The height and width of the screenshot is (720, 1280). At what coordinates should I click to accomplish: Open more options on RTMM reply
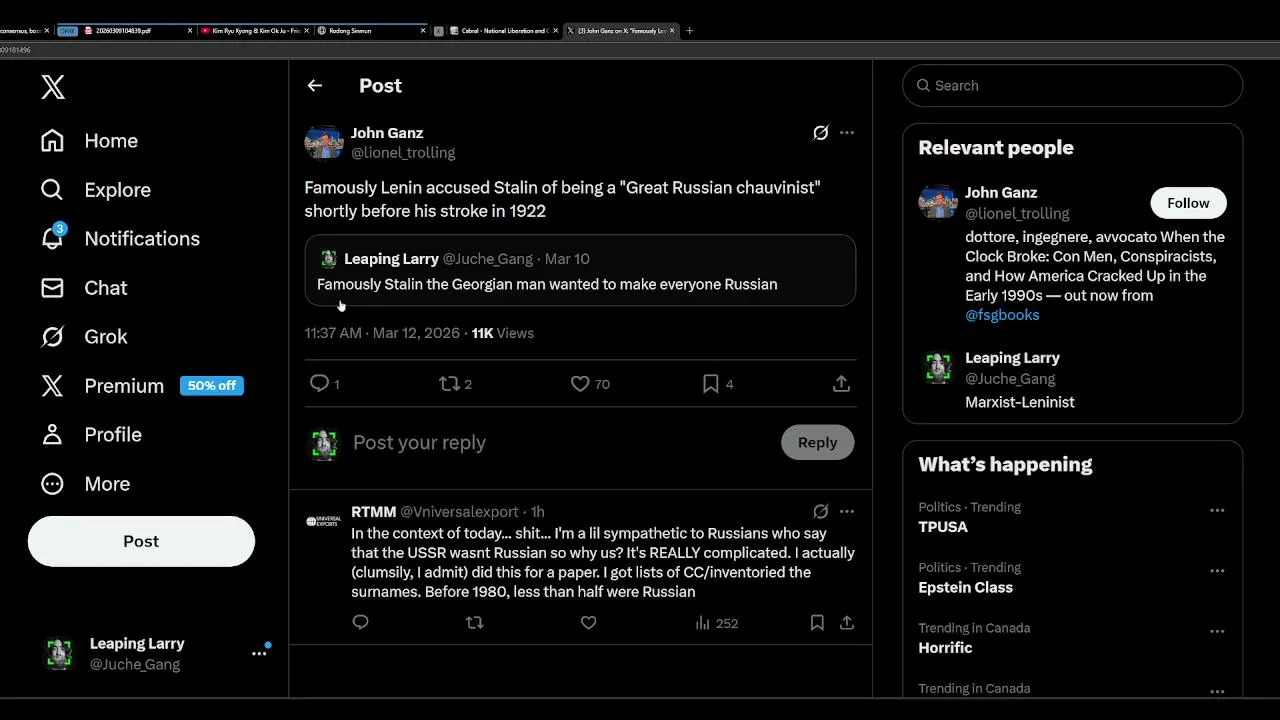point(847,512)
